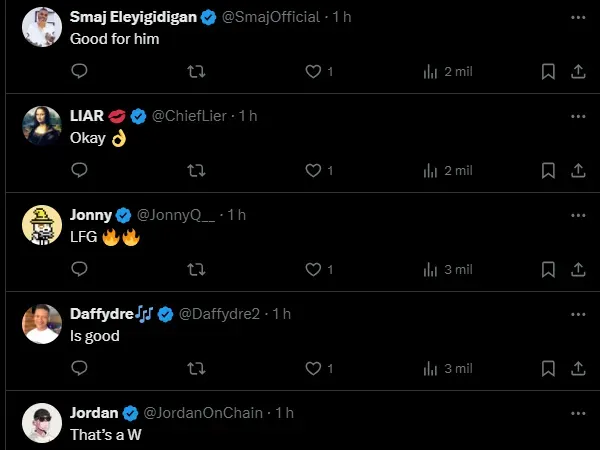Open Jonny's profile picture
Viewport: 600px width, 450px height.
click(42, 225)
